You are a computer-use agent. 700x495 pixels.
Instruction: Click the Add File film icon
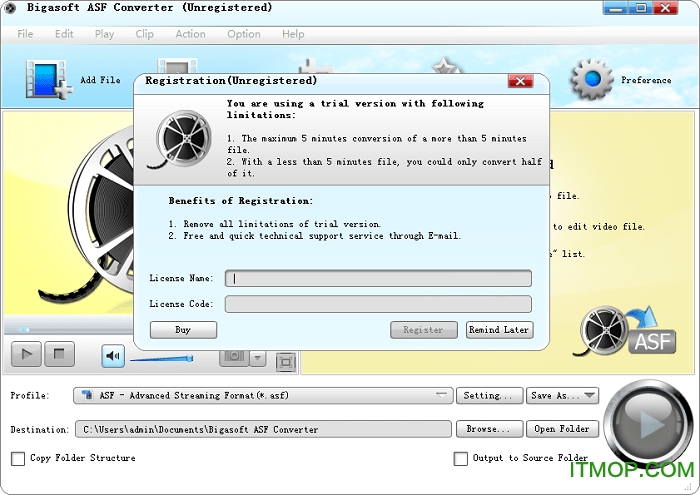click(44, 80)
